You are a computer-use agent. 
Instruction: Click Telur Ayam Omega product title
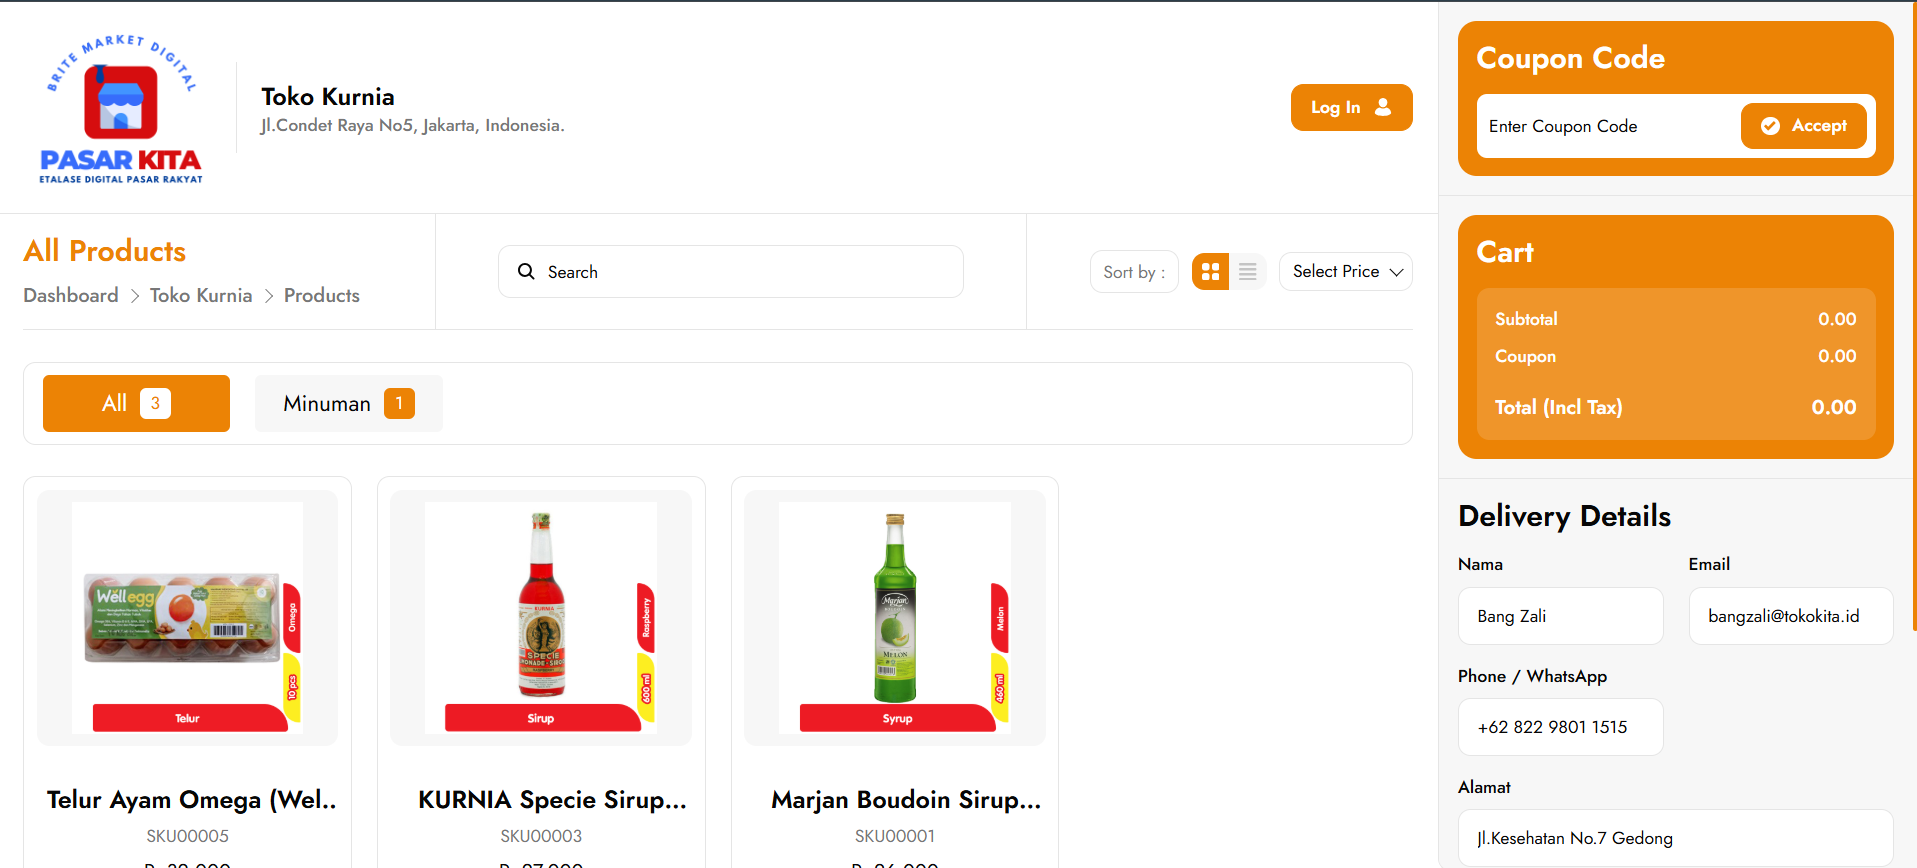(x=191, y=800)
